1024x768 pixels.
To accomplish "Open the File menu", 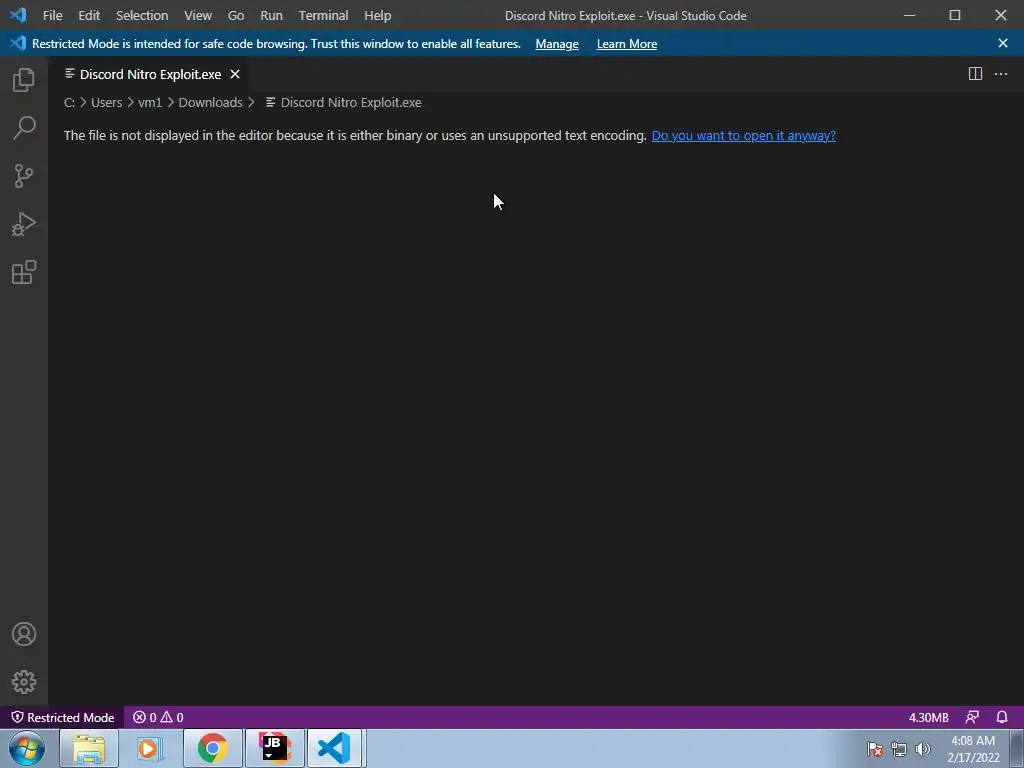I will (52, 15).
